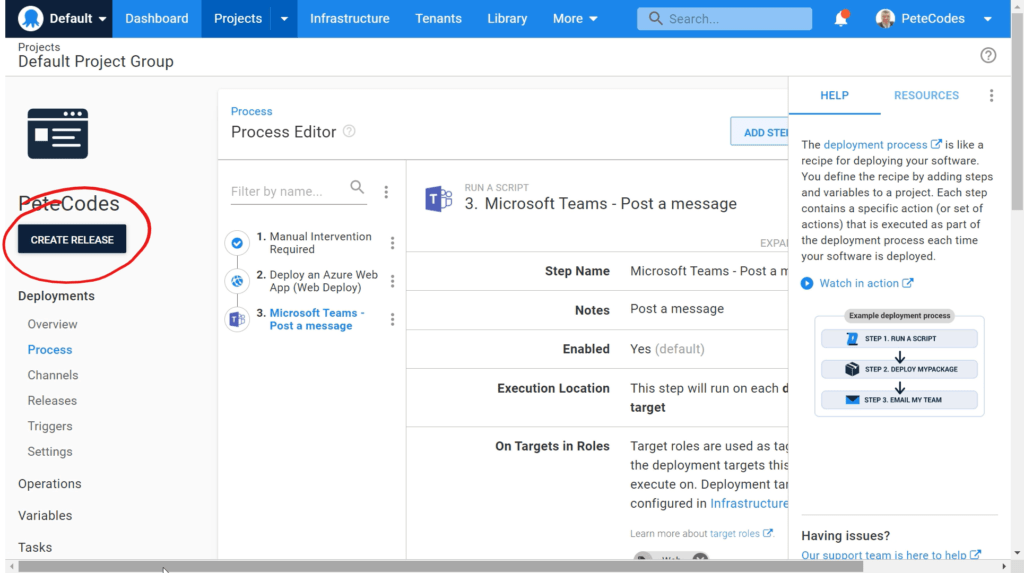Open the help panel overflow menu
Viewport: 1024px width, 573px height.
991,95
